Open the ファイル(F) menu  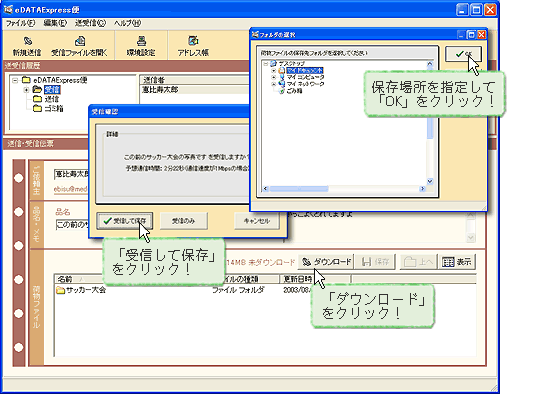pyautogui.click(x=20, y=23)
